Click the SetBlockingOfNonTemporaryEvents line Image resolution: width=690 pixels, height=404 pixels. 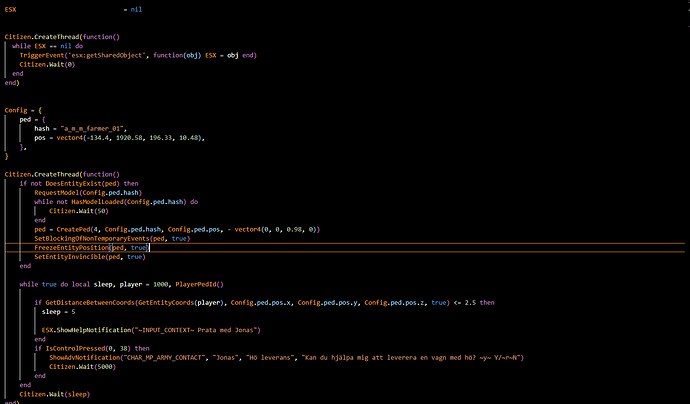pyautogui.click(x=109, y=238)
